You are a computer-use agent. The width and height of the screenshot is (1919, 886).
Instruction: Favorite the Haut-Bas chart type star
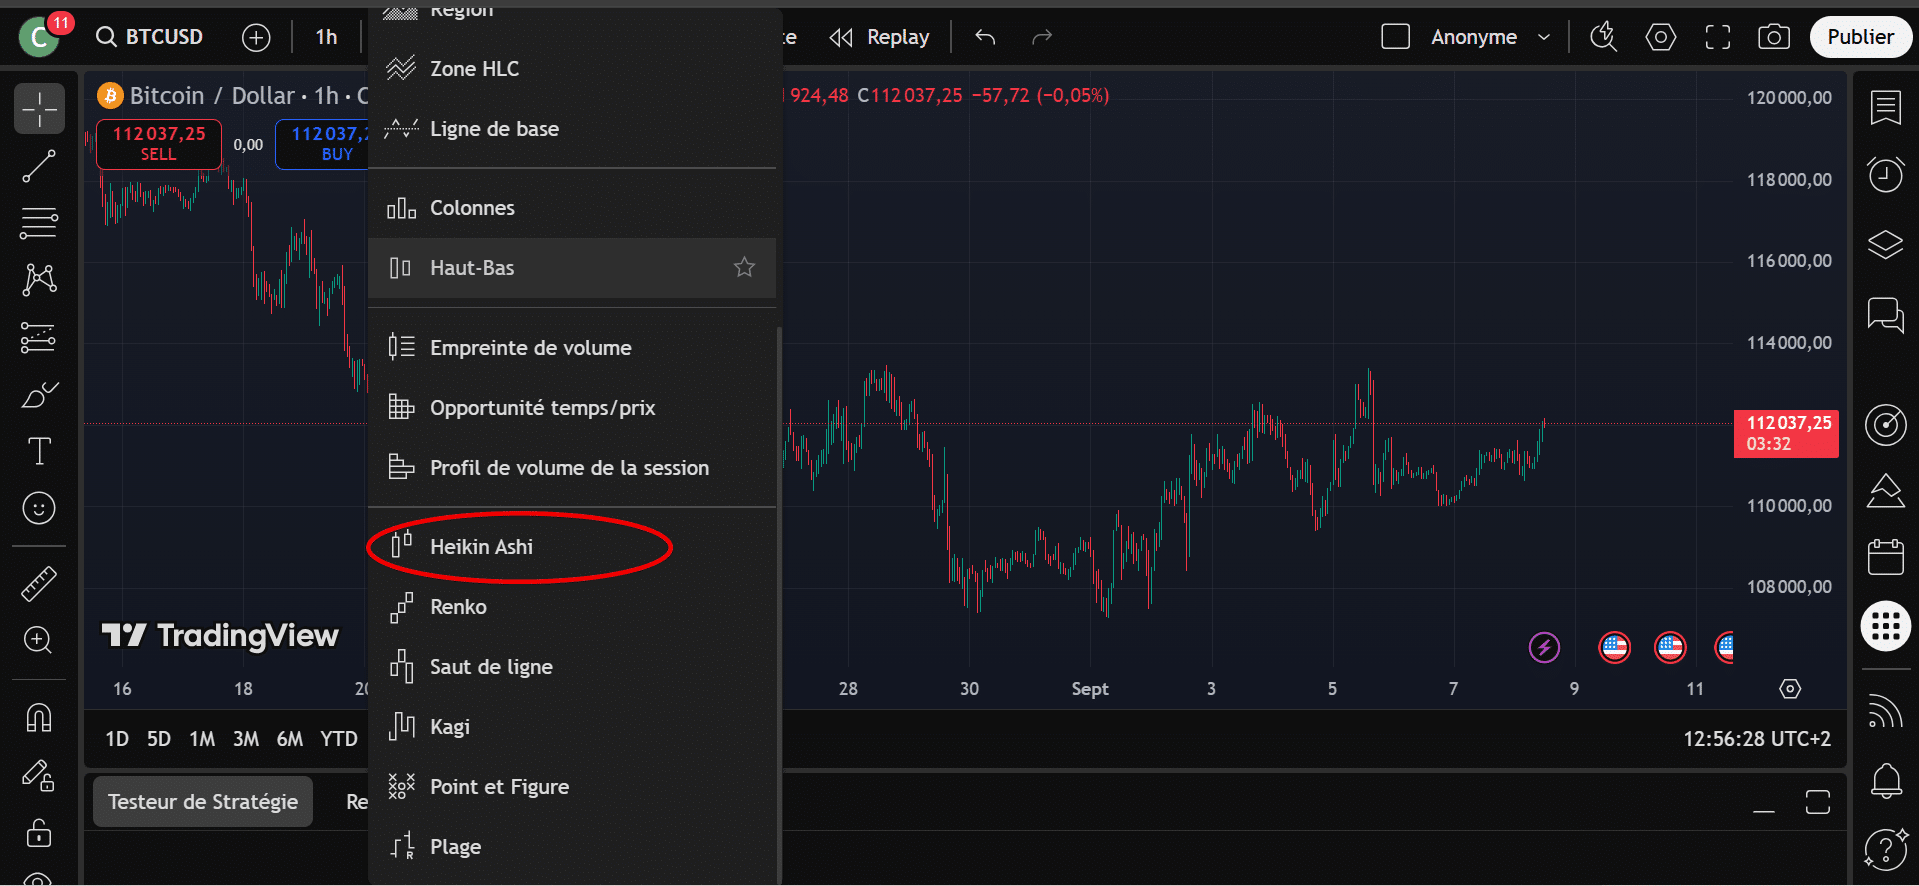coord(744,267)
